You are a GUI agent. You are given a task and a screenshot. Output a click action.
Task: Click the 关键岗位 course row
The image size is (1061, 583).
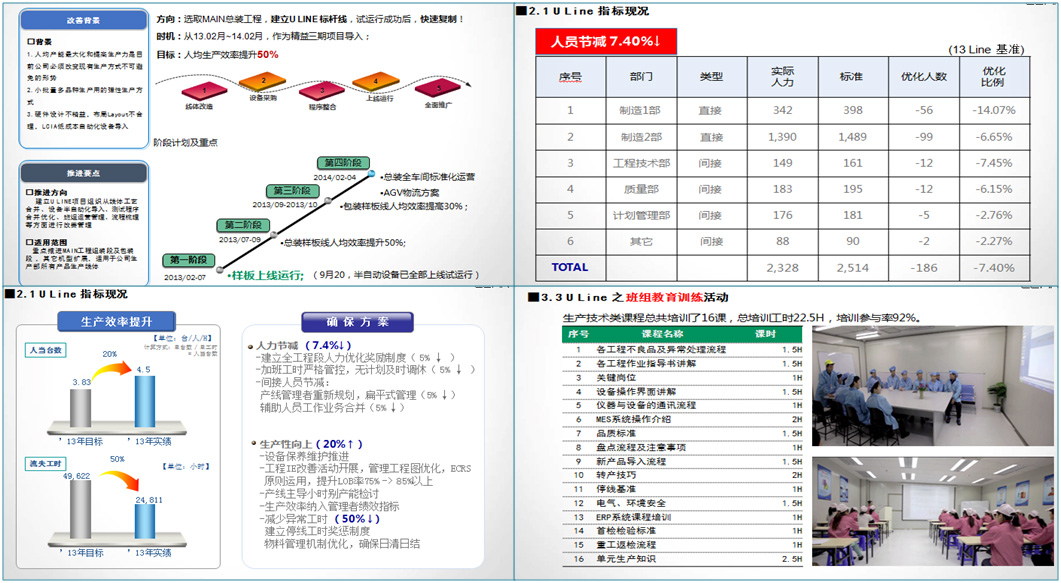tap(682, 377)
